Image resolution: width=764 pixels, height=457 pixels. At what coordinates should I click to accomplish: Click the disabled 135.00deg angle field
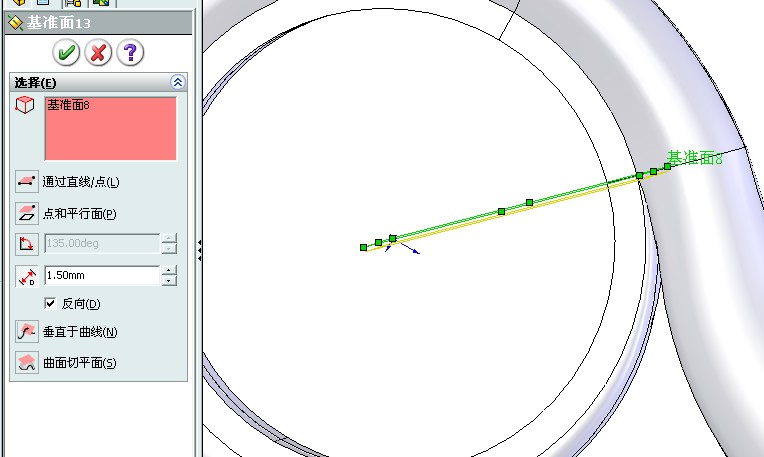[x=102, y=243]
